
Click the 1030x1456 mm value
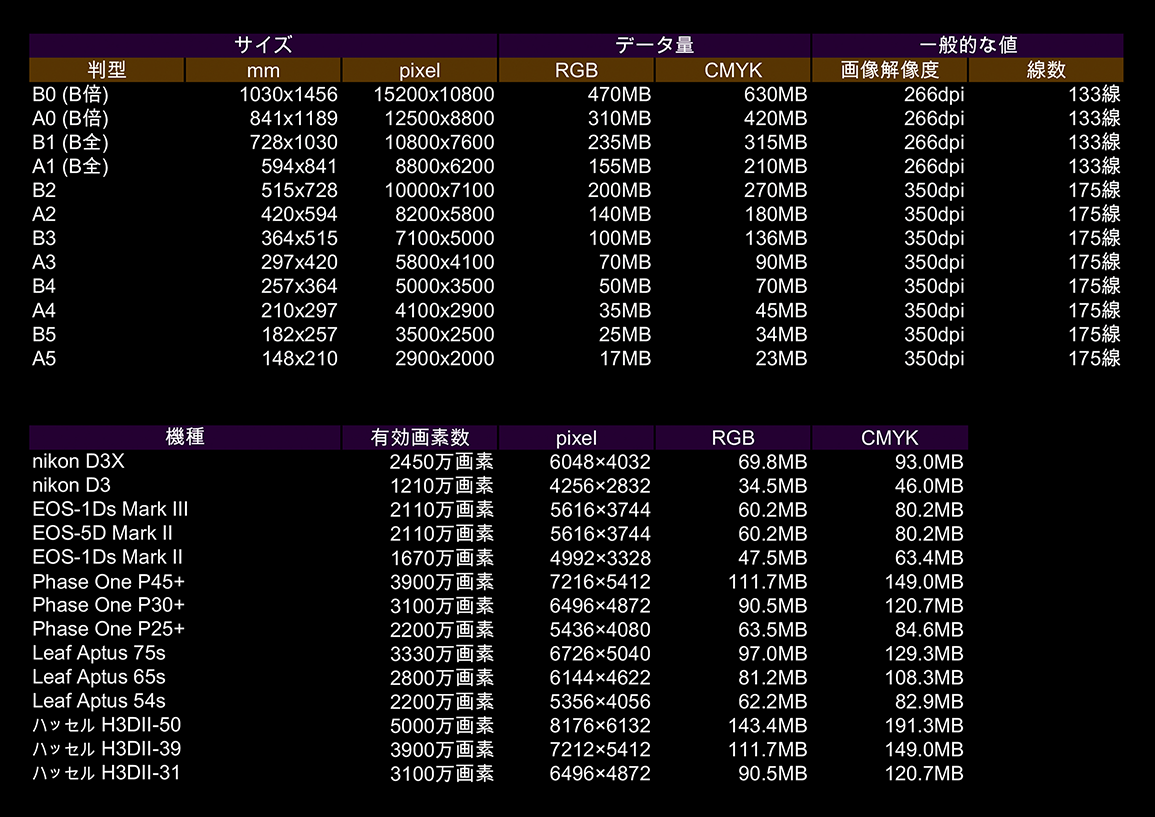click(x=288, y=94)
